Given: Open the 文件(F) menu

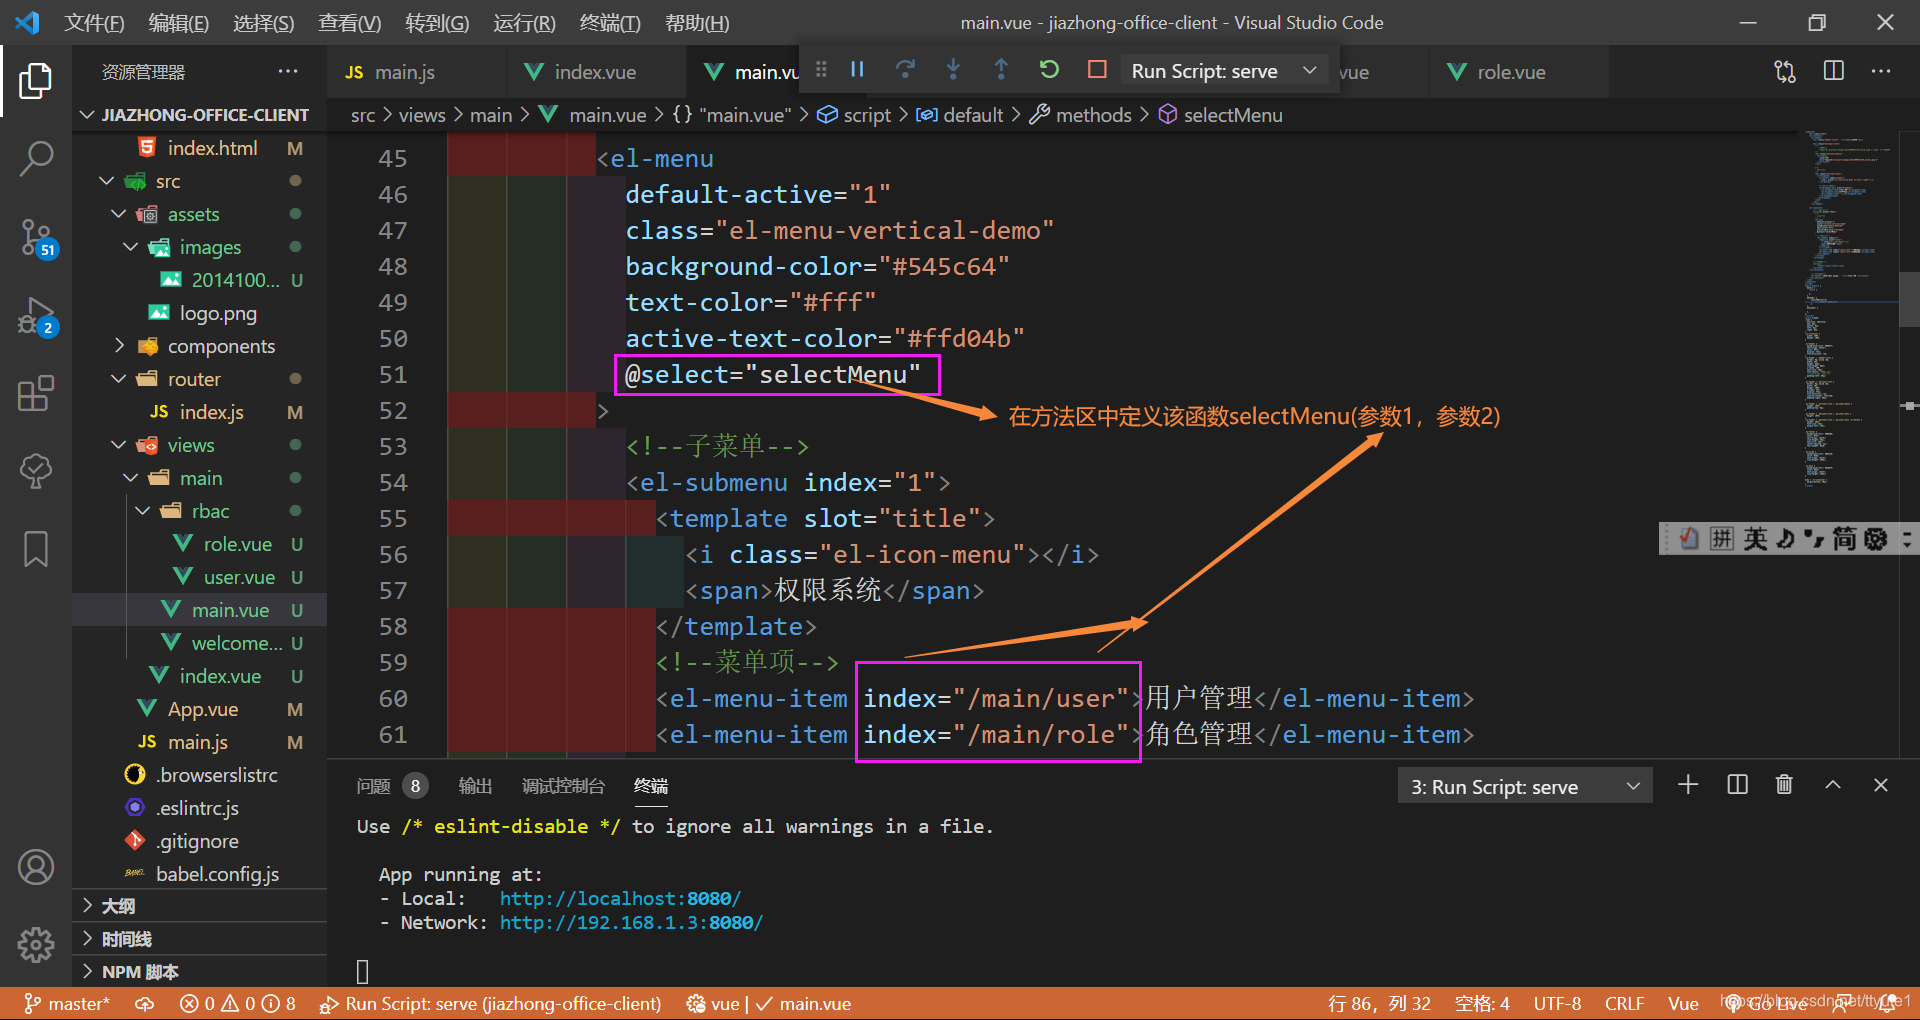Looking at the screenshot, I should pyautogui.click(x=94, y=23).
